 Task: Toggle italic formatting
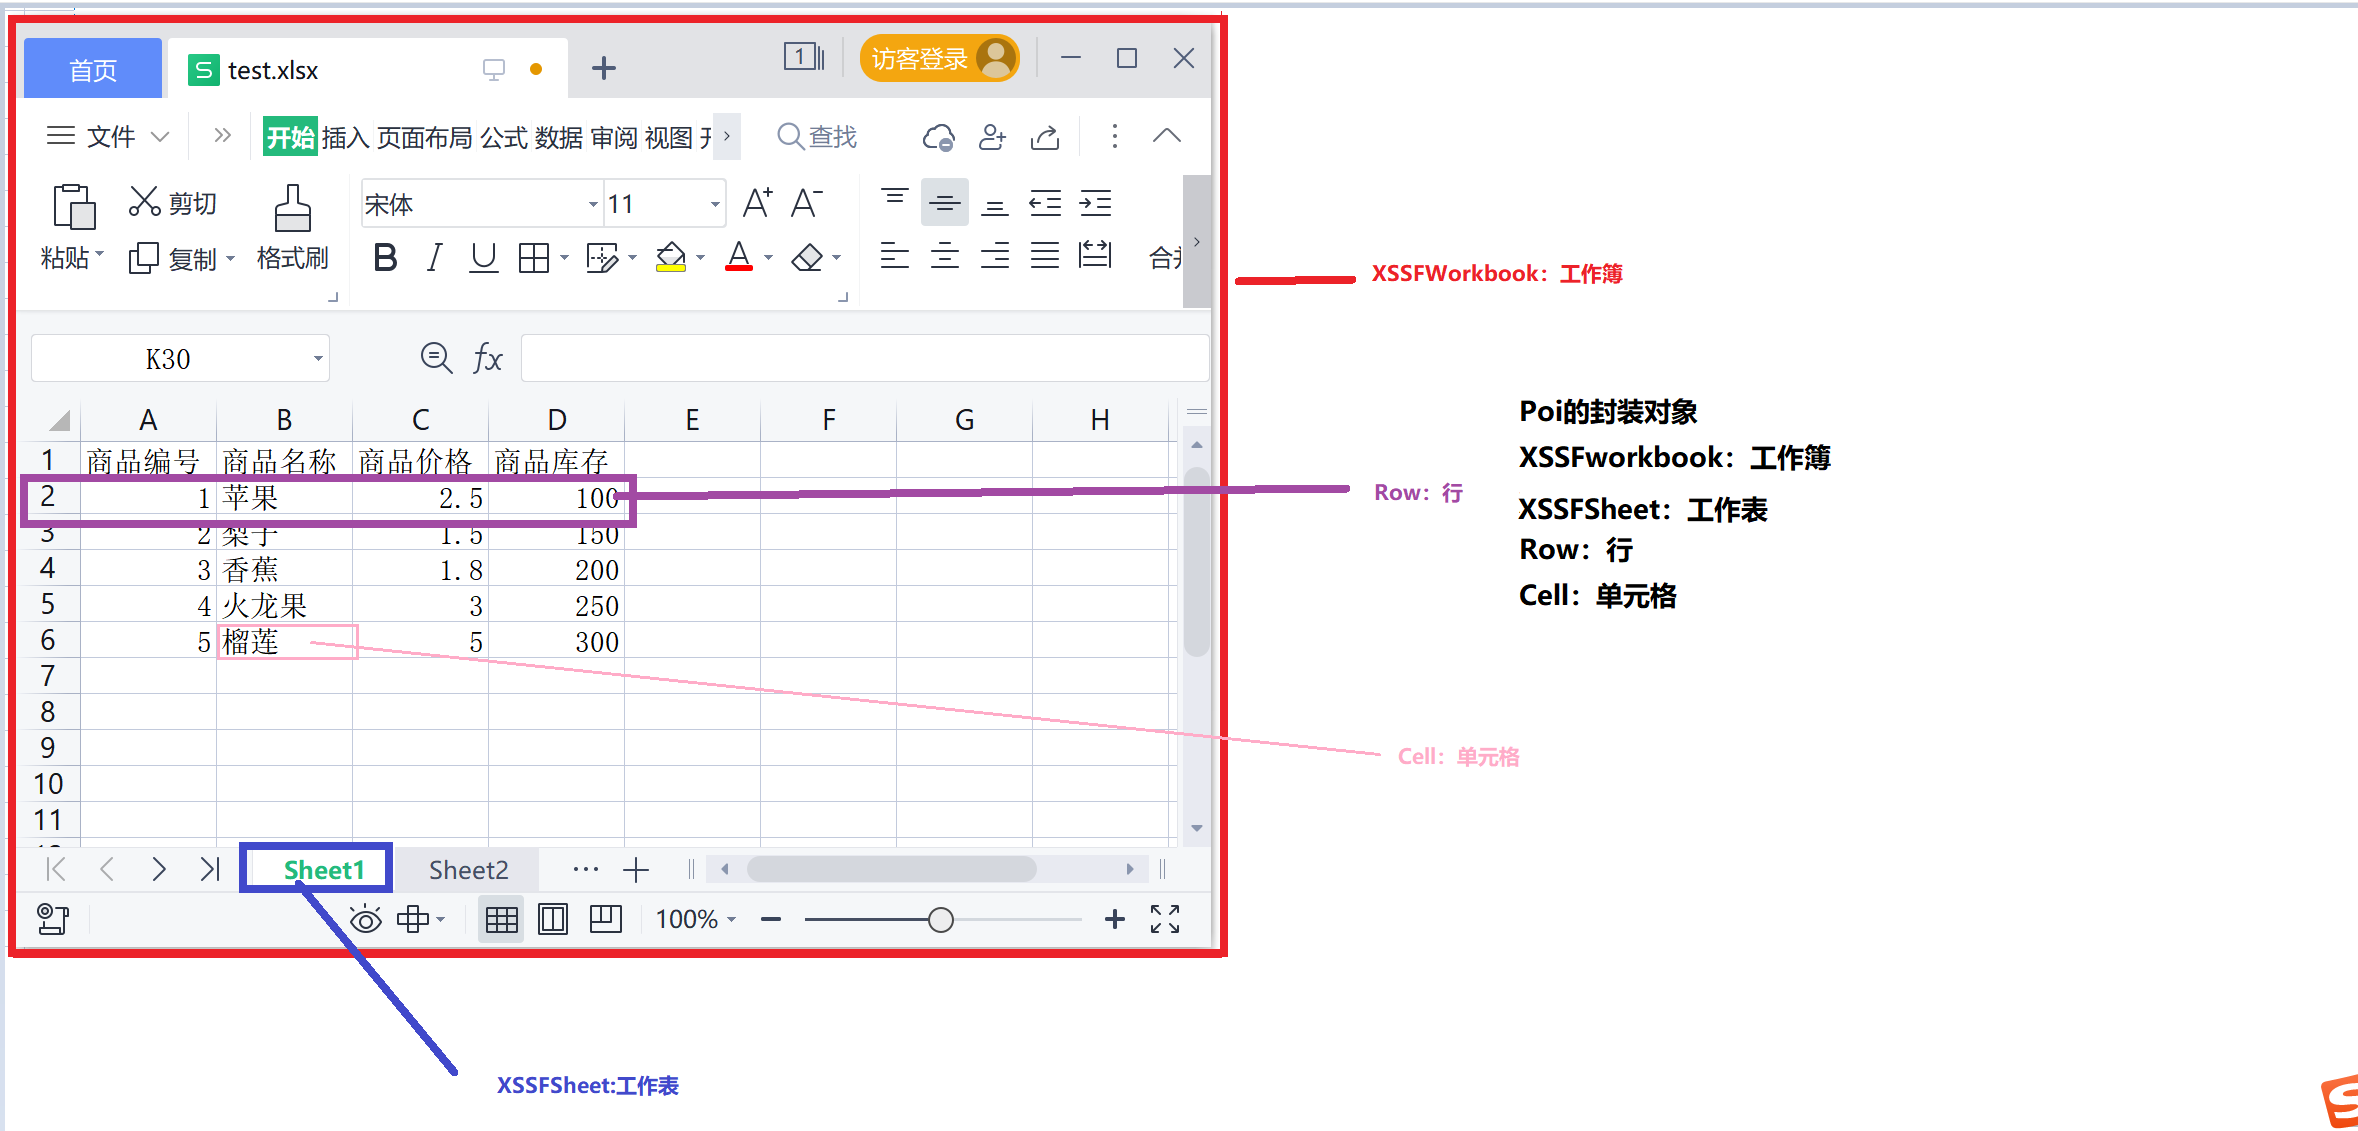[433, 257]
